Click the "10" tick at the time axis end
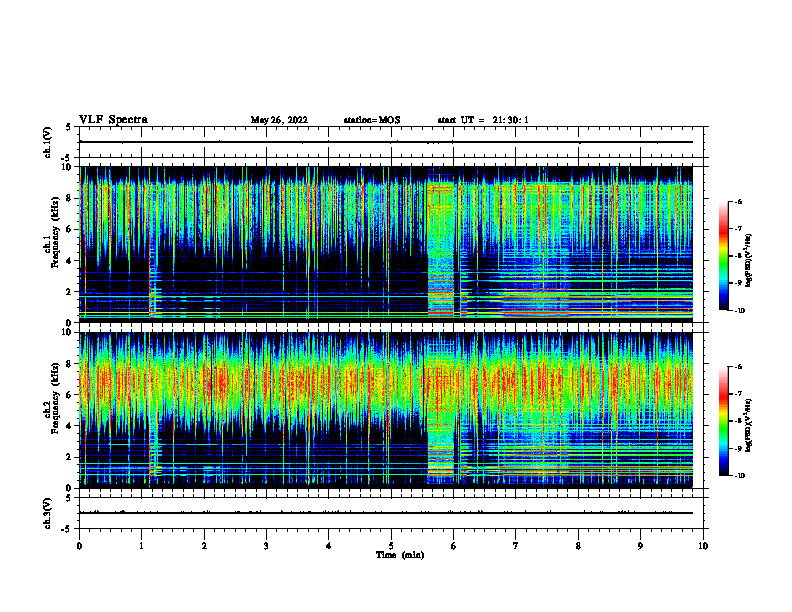Screen dimensions: 792x612 pos(703,546)
